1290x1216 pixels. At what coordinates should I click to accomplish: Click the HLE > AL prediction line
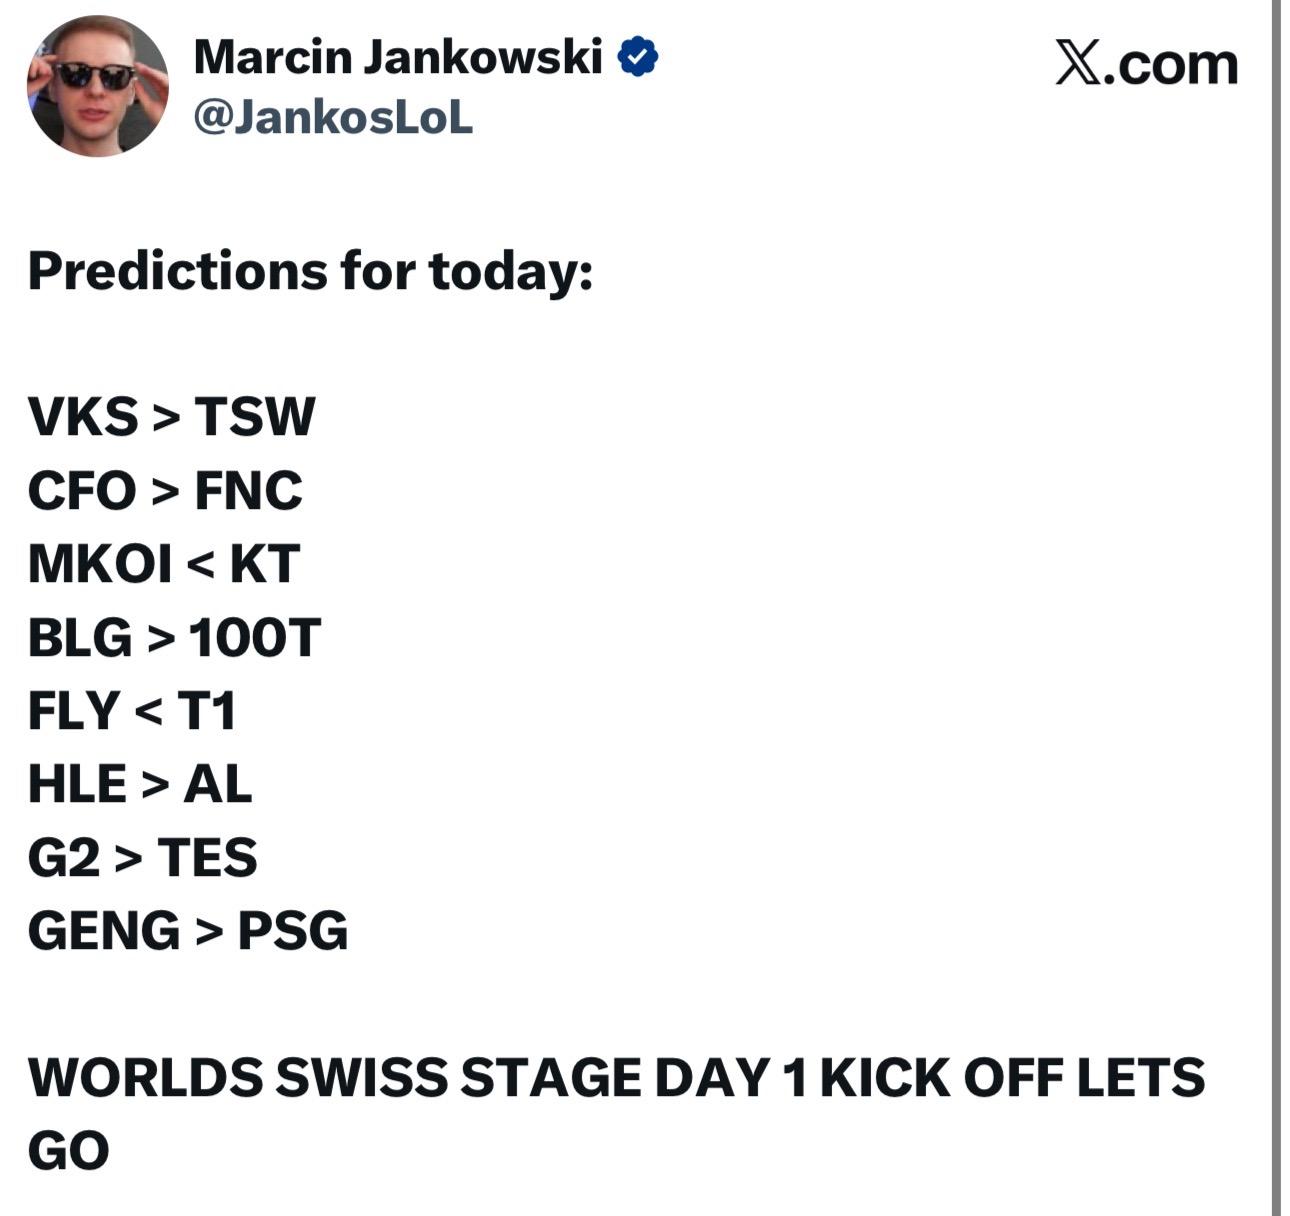140,784
